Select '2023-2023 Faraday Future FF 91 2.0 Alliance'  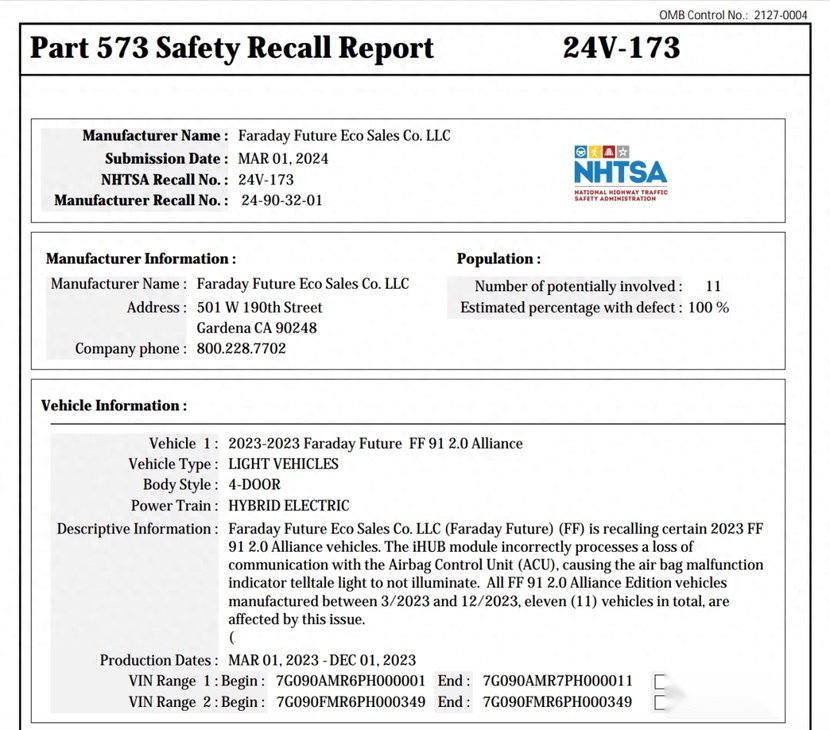375,443
